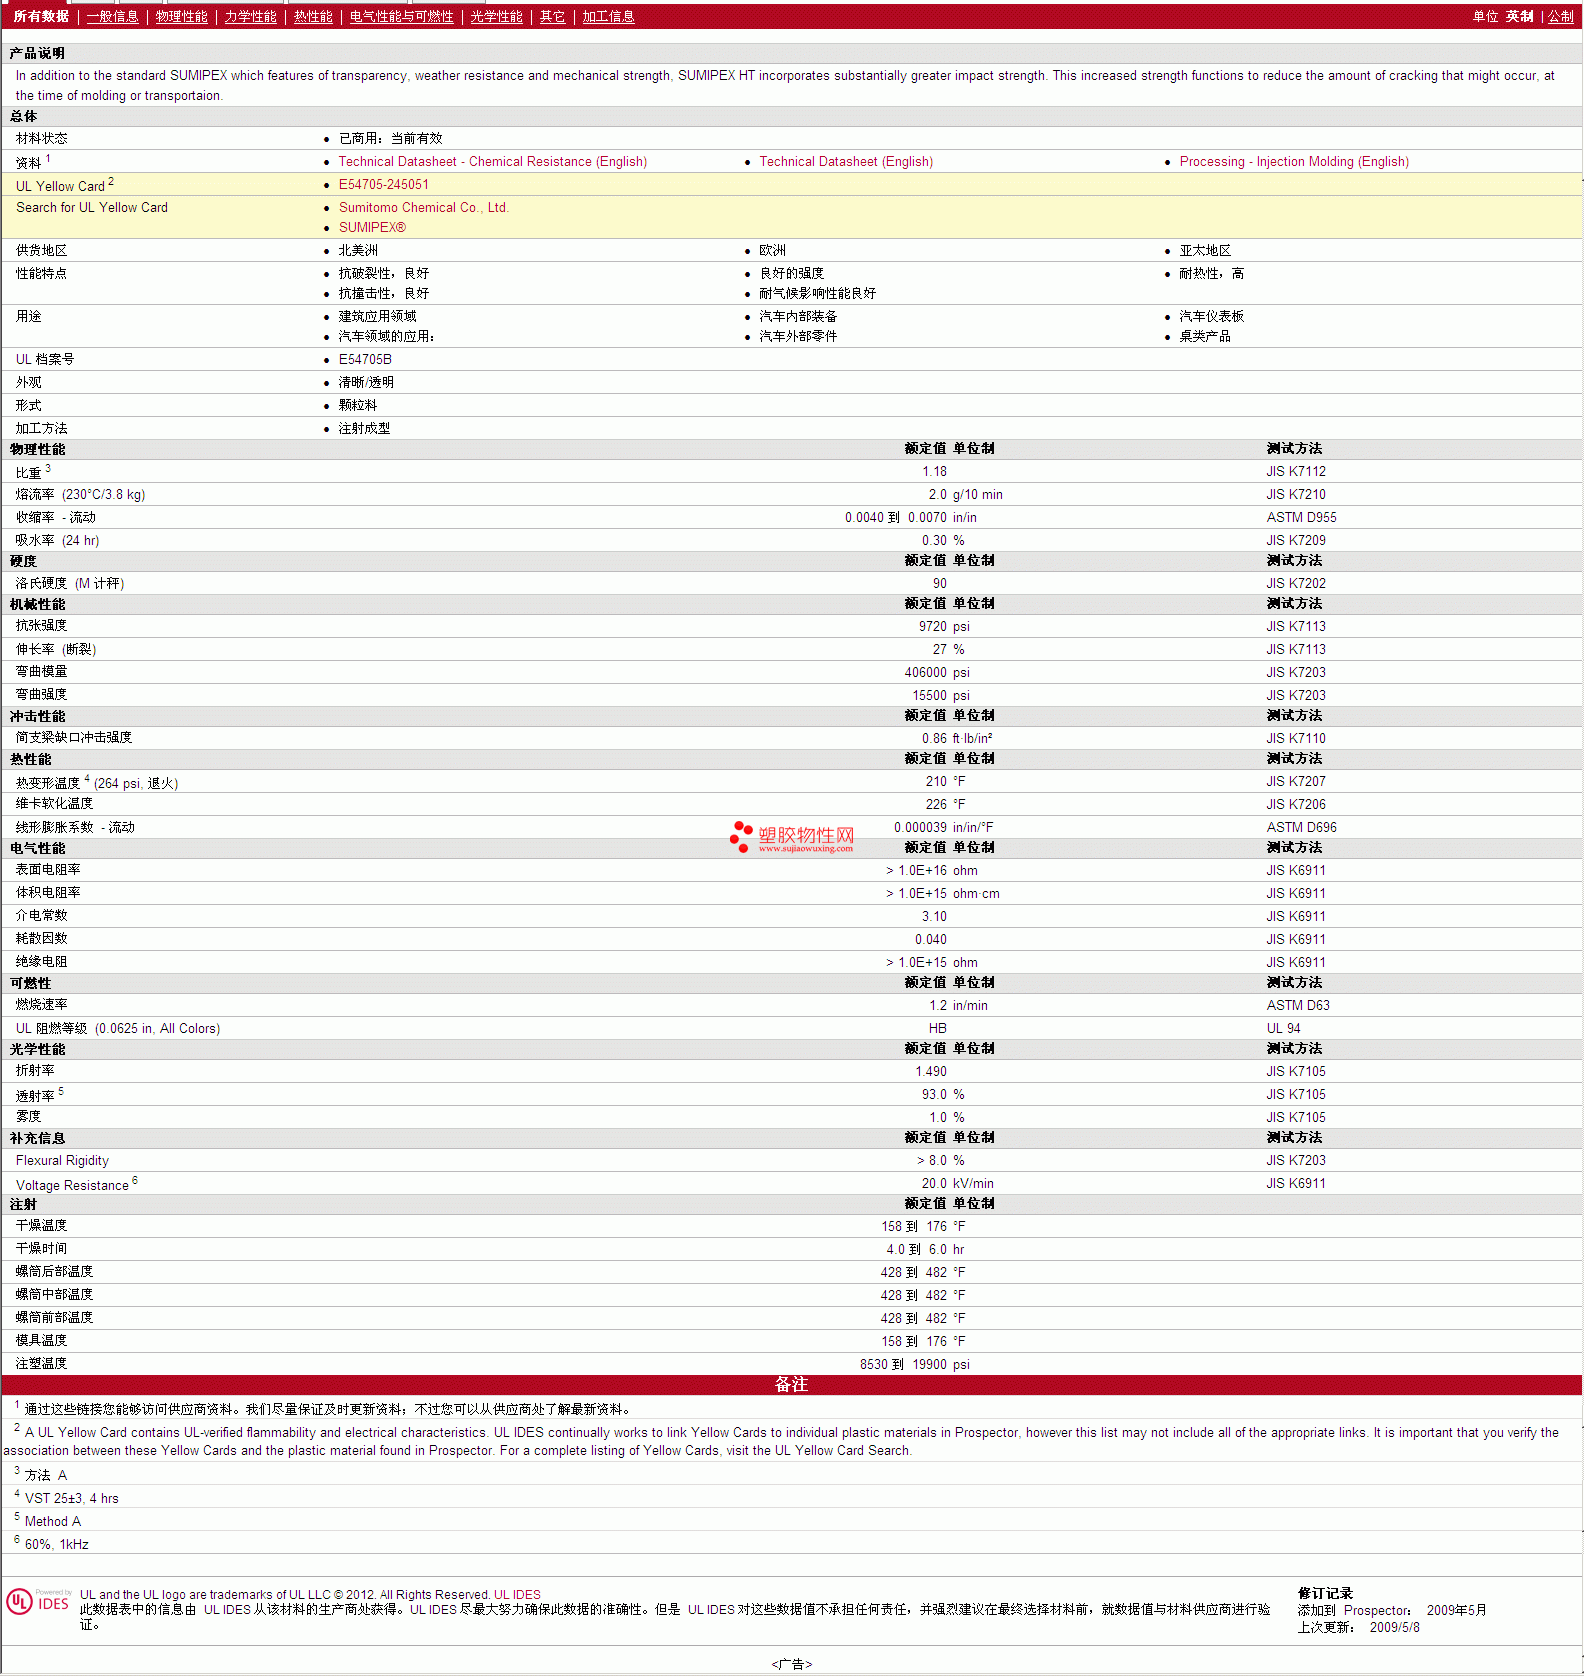Click the 吸水率 (24 hr) row label

[x=57, y=541]
